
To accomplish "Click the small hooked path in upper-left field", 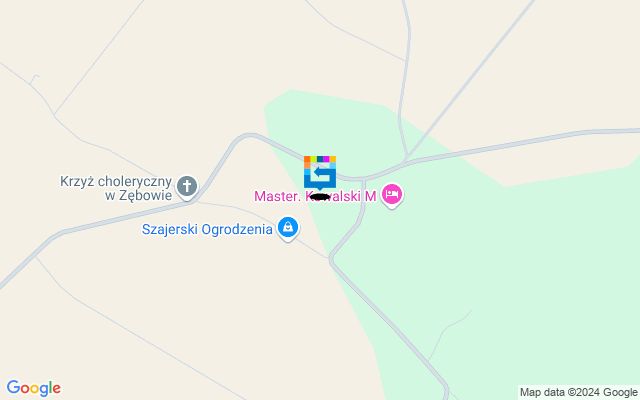I will [34, 78].
